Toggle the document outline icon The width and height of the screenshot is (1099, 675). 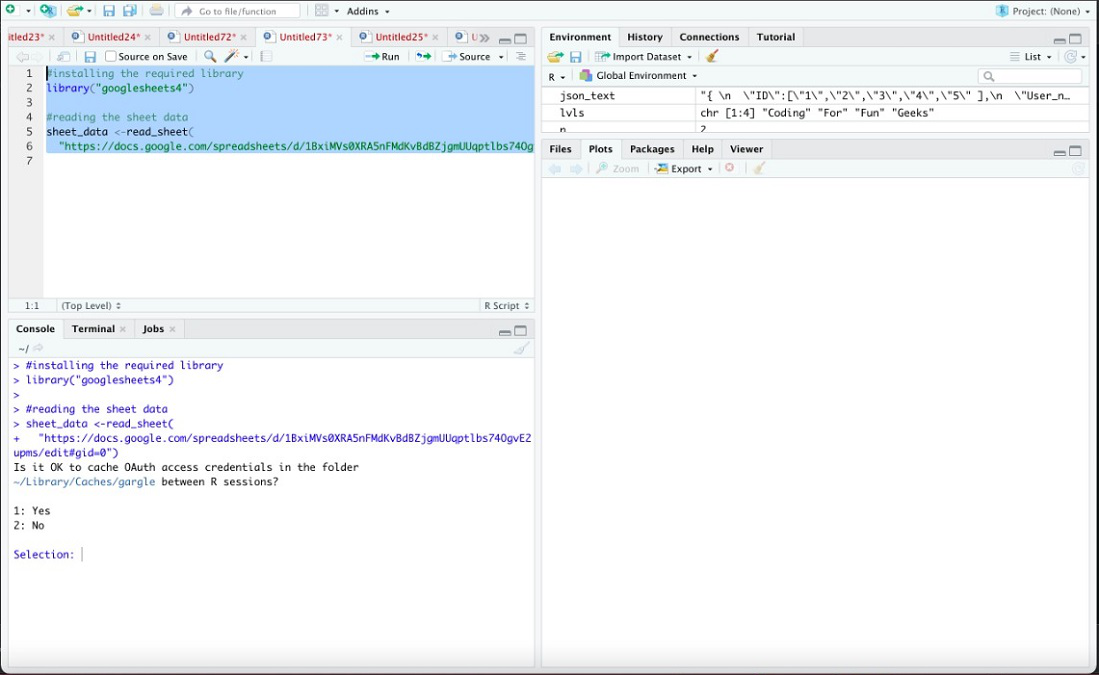coord(521,57)
